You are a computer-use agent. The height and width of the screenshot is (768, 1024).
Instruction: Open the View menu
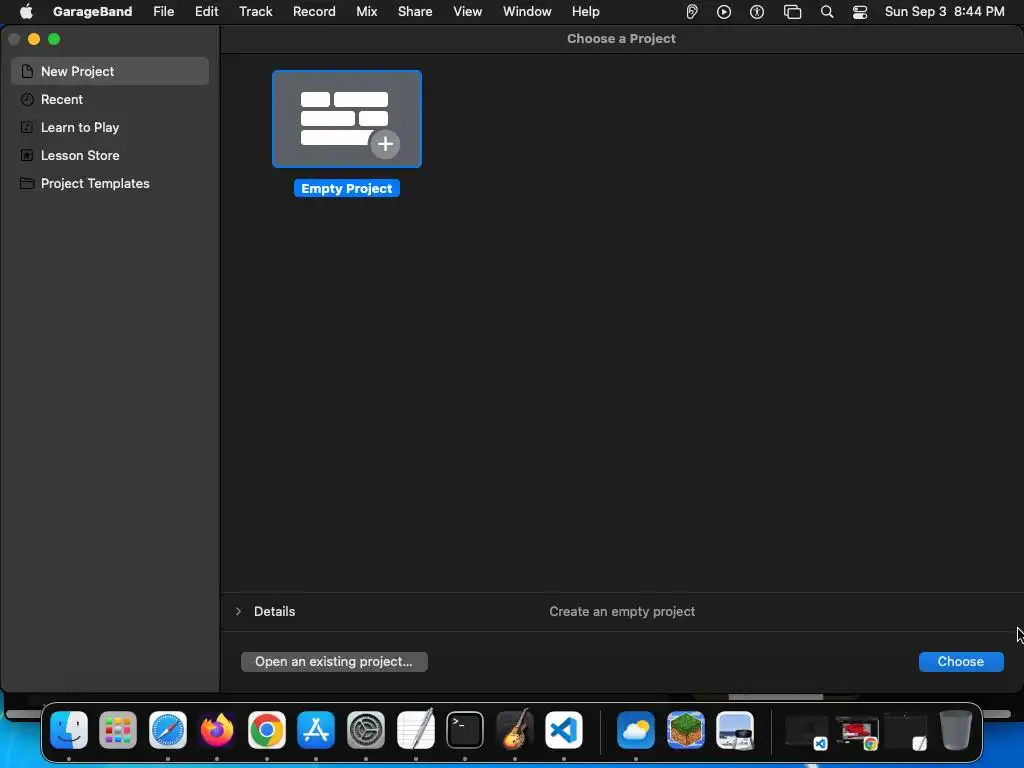click(x=468, y=12)
